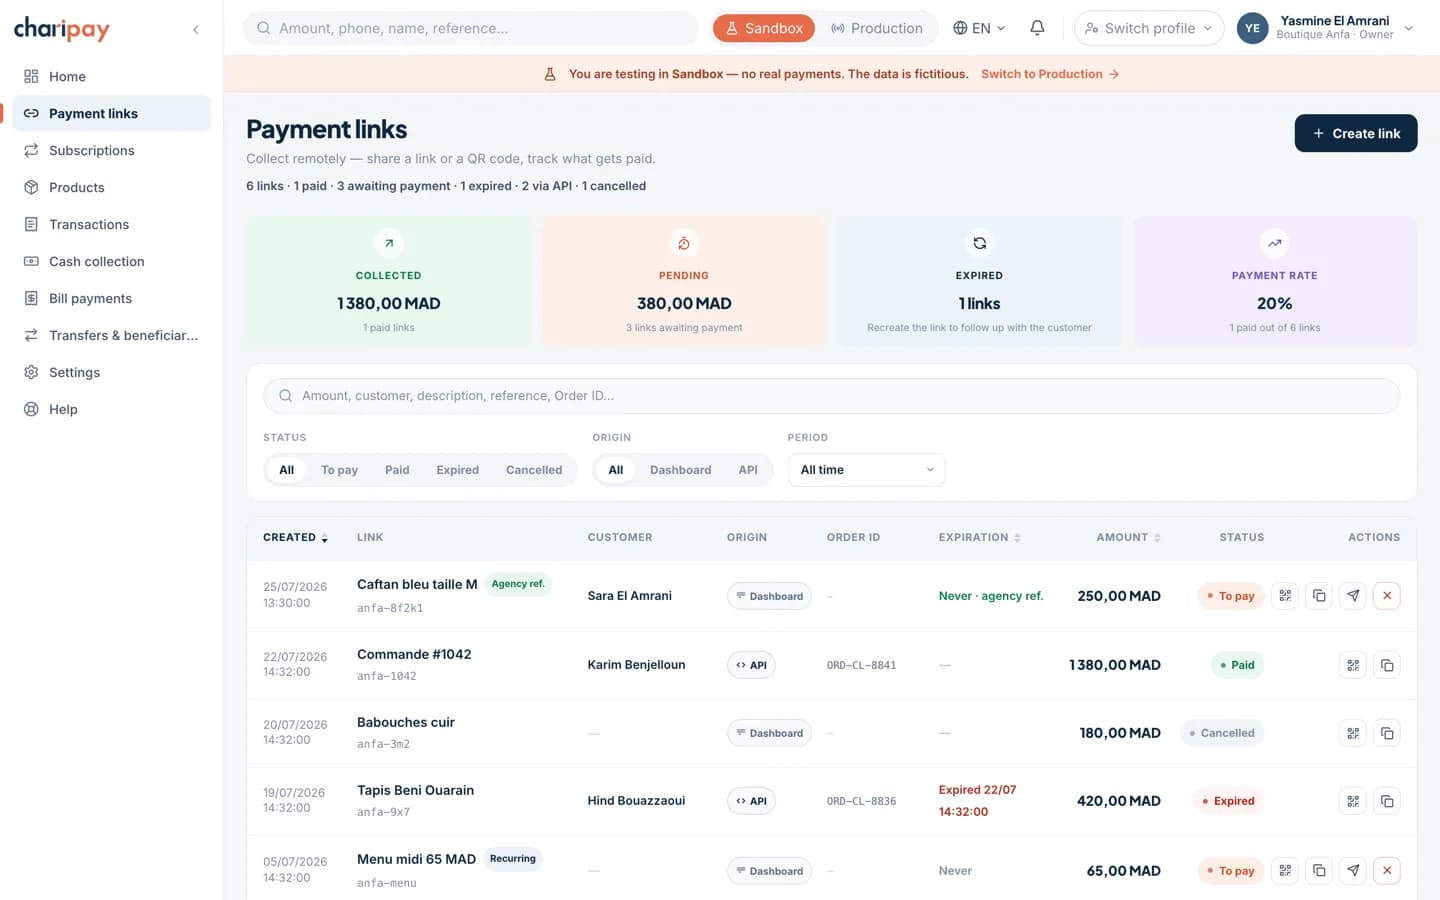
Task: Switch environment to Sandbox
Action: coord(764,28)
